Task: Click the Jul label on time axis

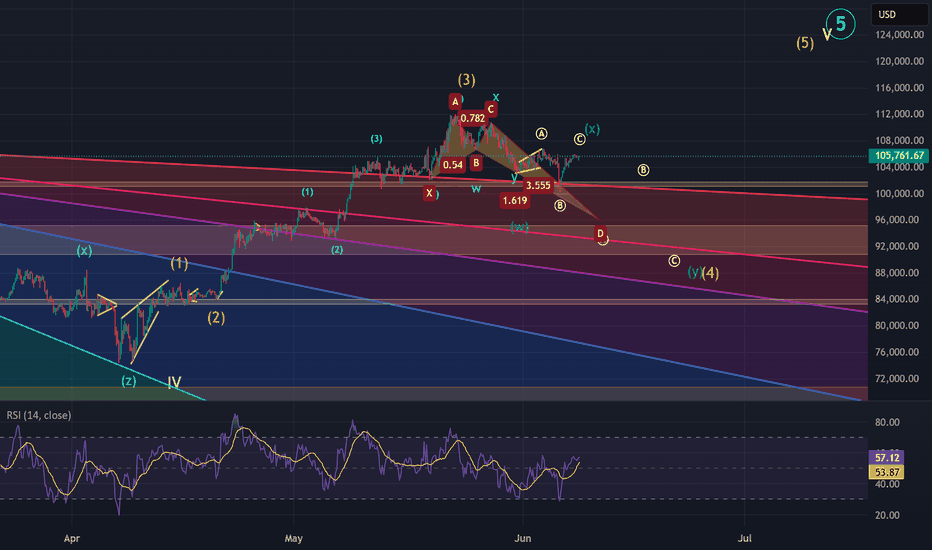Action: (744, 539)
